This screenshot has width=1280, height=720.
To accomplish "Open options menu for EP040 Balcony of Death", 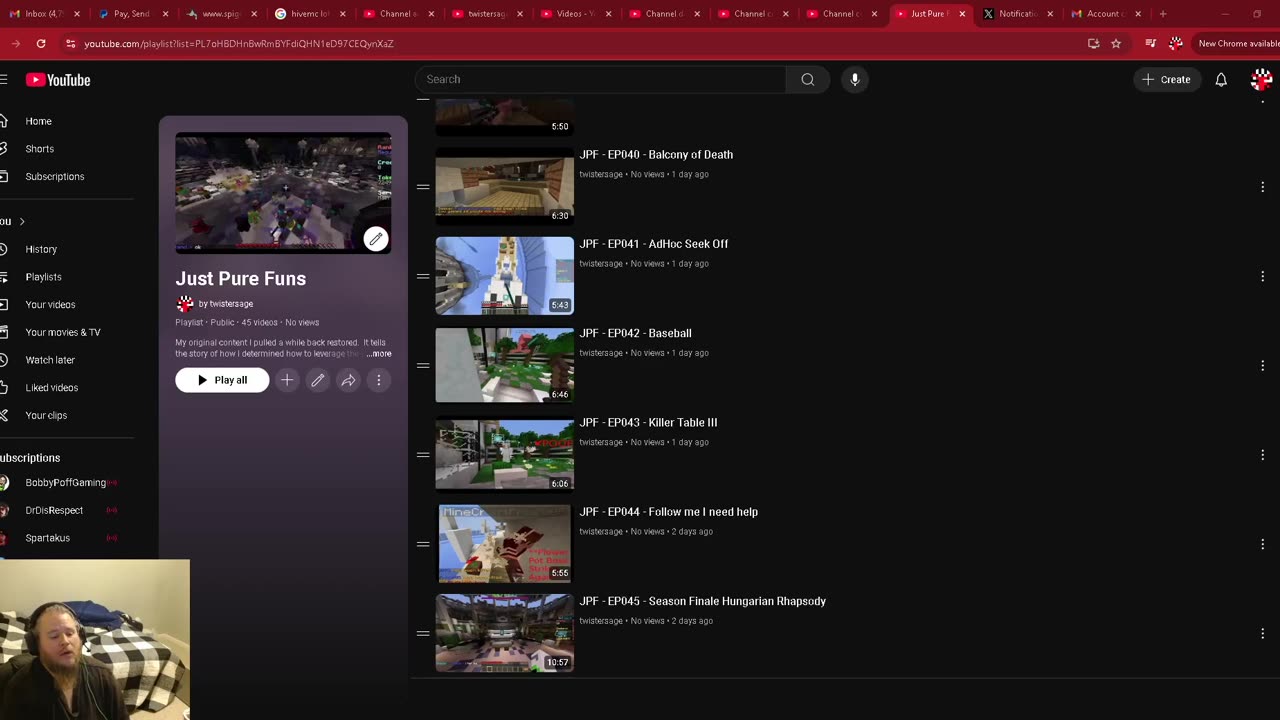I will [1262, 187].
